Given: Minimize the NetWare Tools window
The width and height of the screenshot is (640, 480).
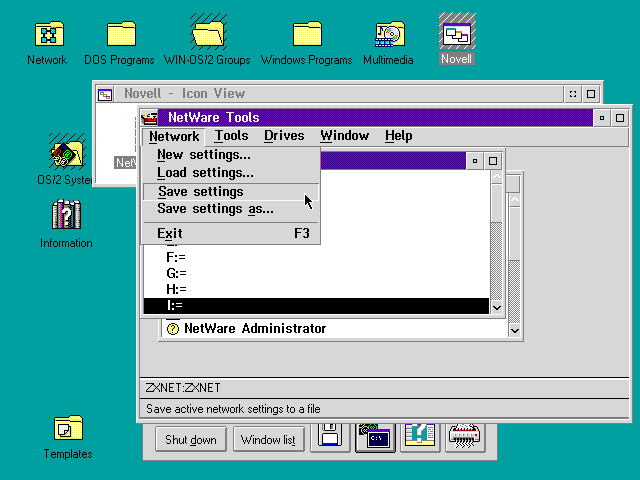Looking at the screenshot, I should (602, 118).
